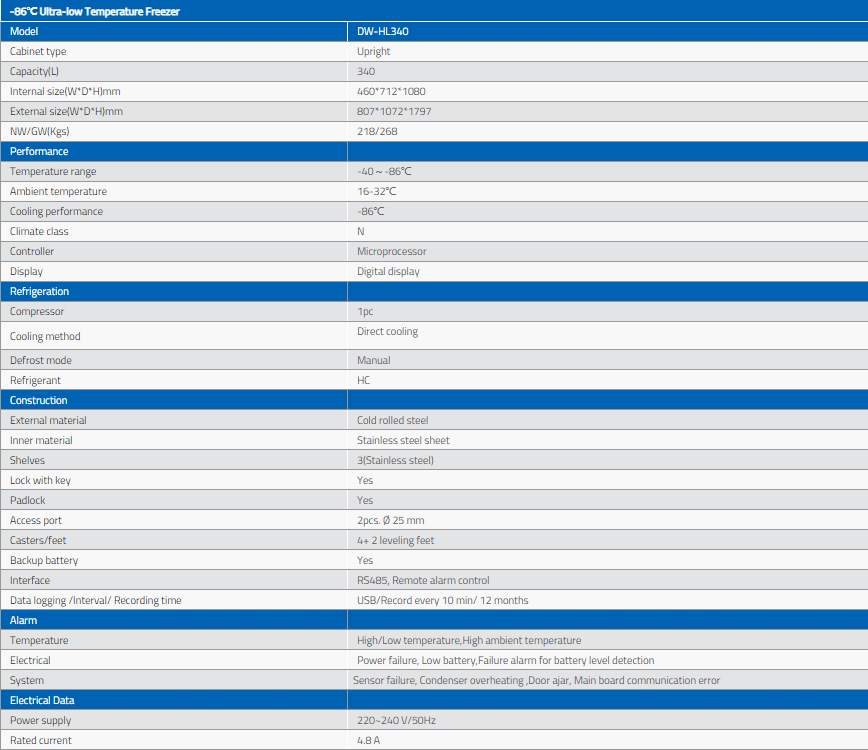
Task: Select the 'Direct cooling' value
Action: pyautogui.click(x=387, y=331)
